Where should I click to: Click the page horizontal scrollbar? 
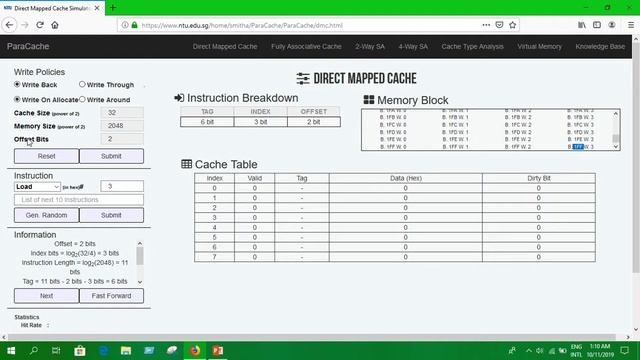pos(312,337)
